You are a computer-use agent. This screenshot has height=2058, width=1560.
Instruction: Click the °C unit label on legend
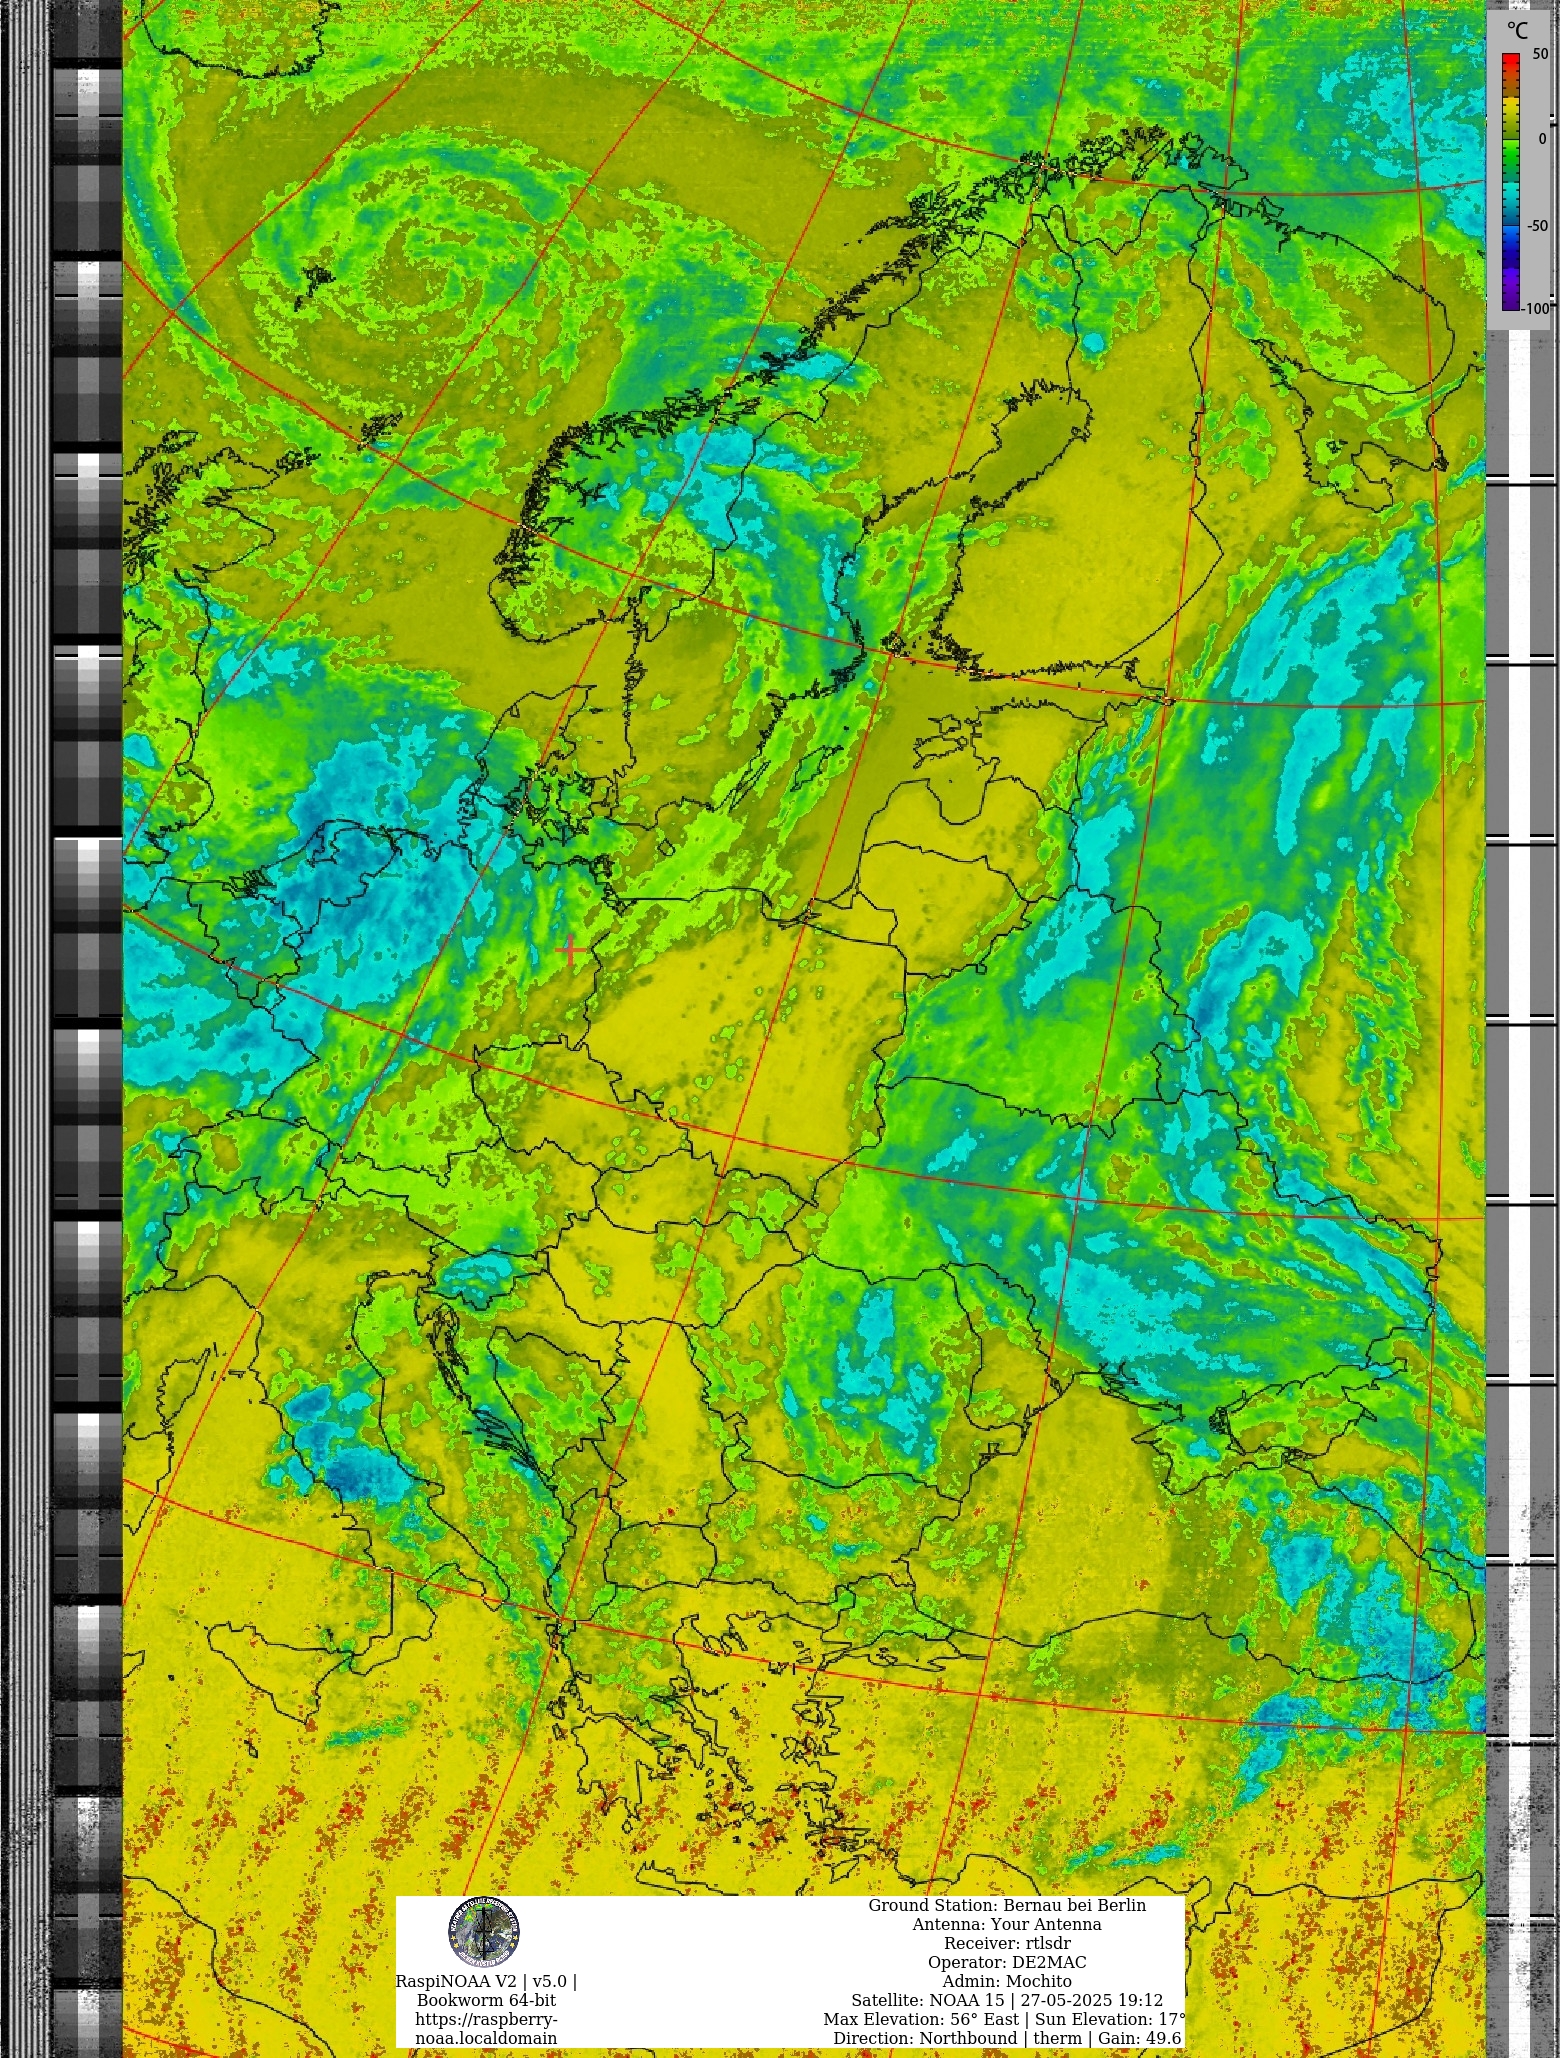[x=1517, y=30]
